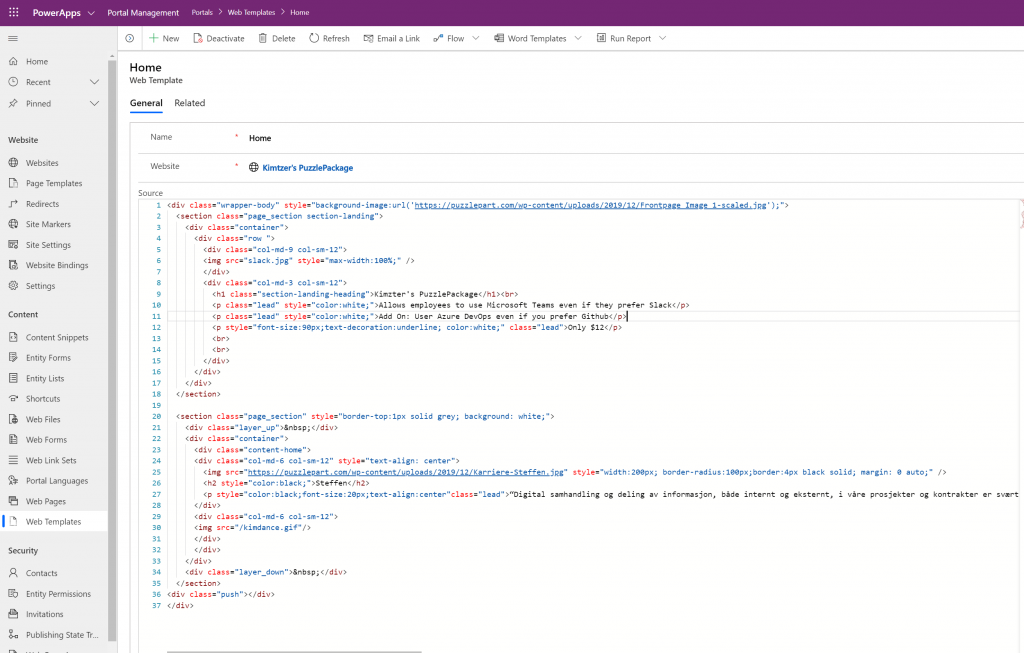Click the Recent clock icon

pos(13,82)
